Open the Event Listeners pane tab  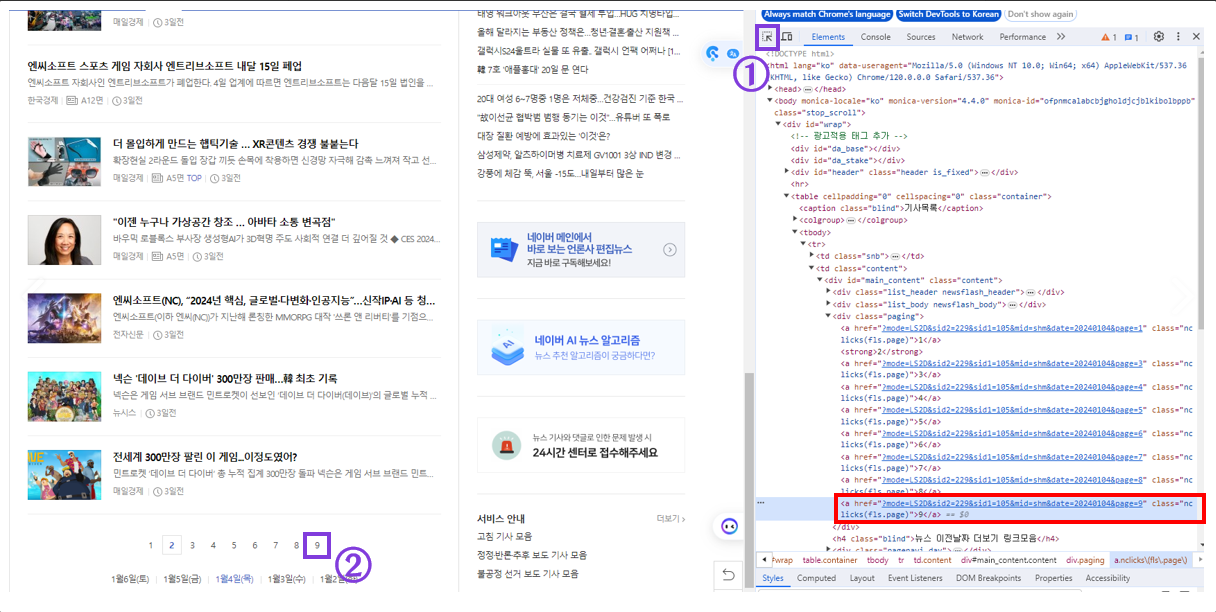point(914,578)
